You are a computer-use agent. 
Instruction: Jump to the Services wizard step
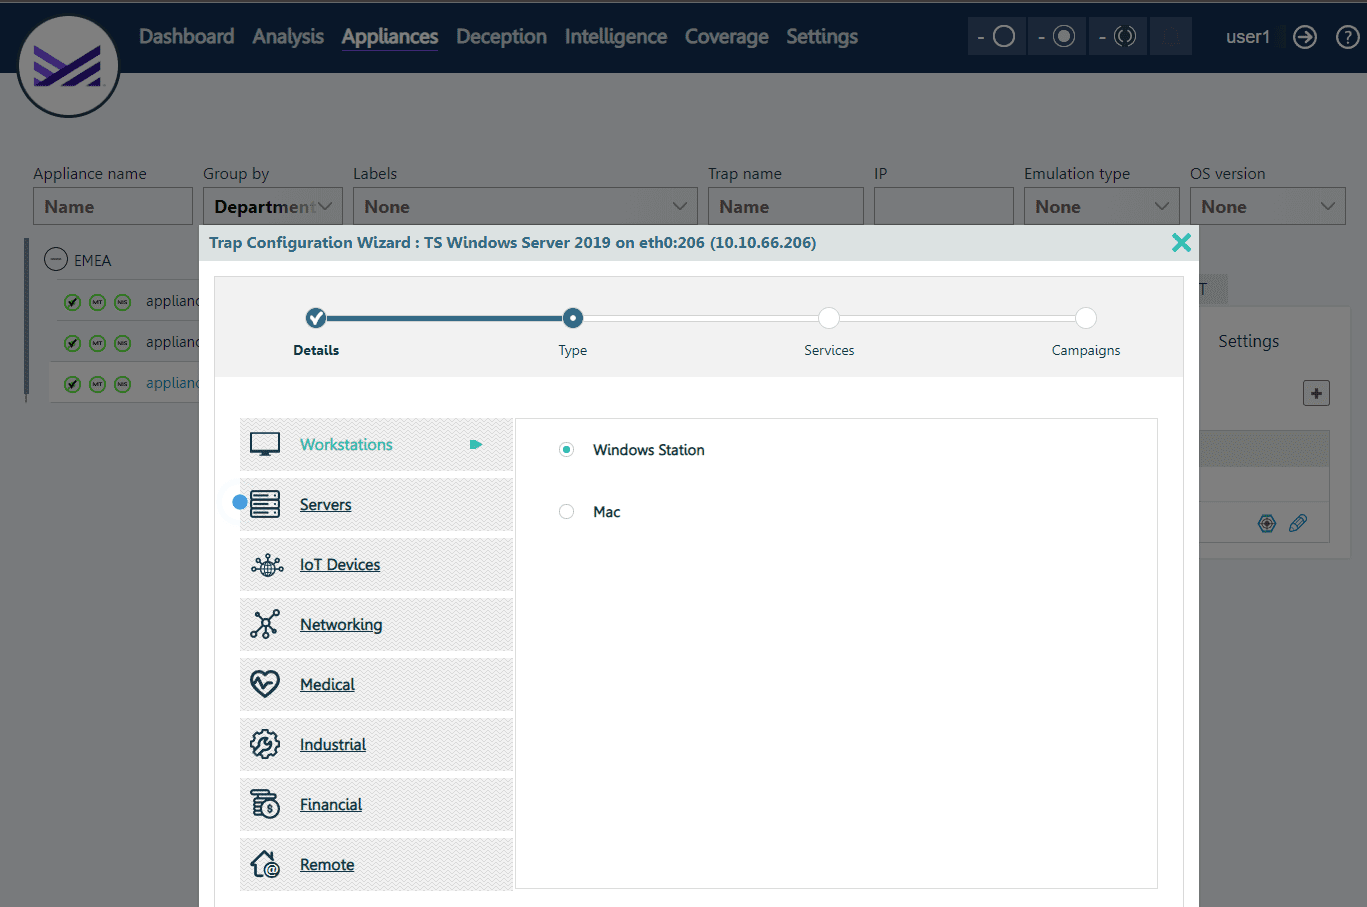pyautogui.click(x=829, y=319)
